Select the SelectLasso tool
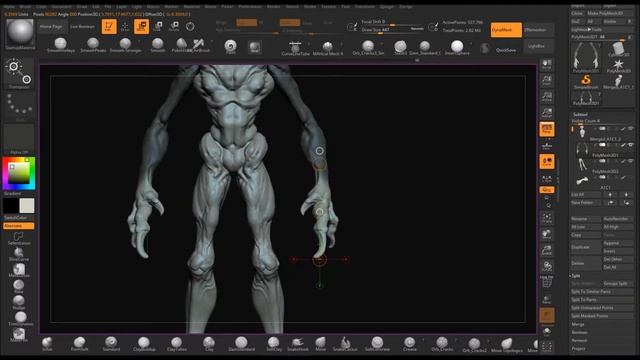Screen dimensions: 640x360 tap(19, 238)
